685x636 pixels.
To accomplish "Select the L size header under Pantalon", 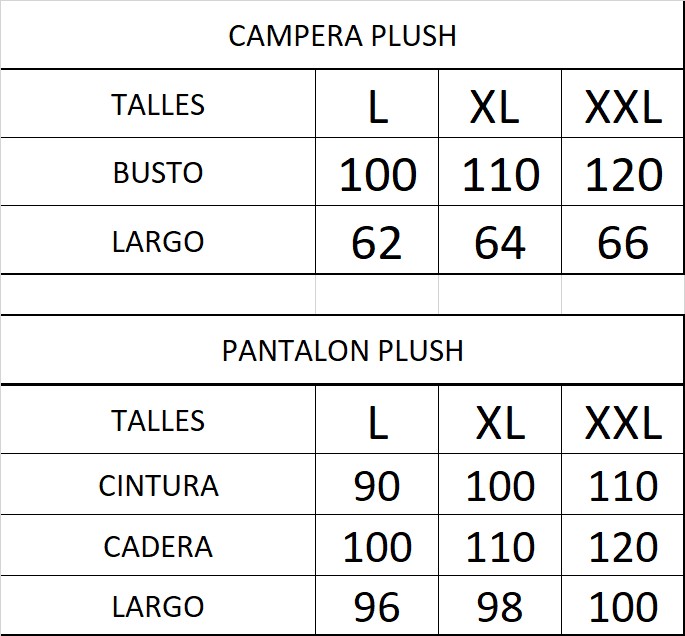I will (x=377, y=424).
